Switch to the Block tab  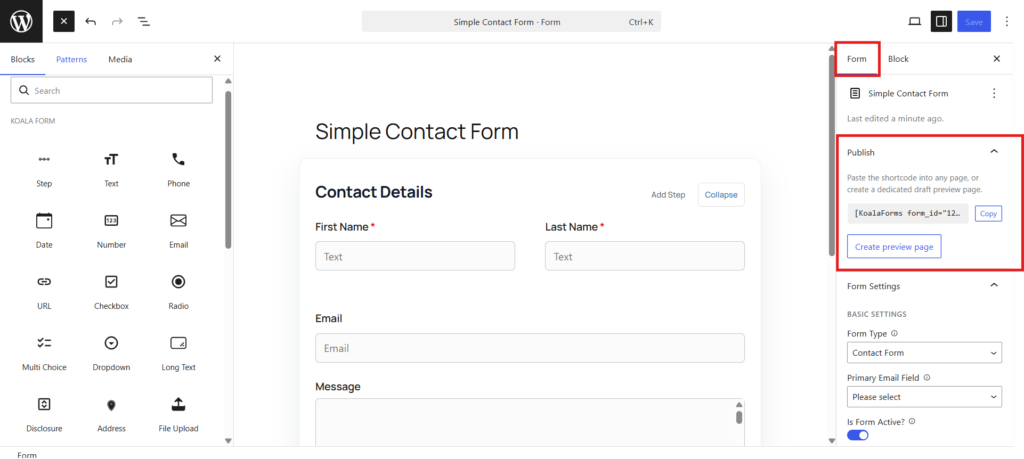click(898, 59)
